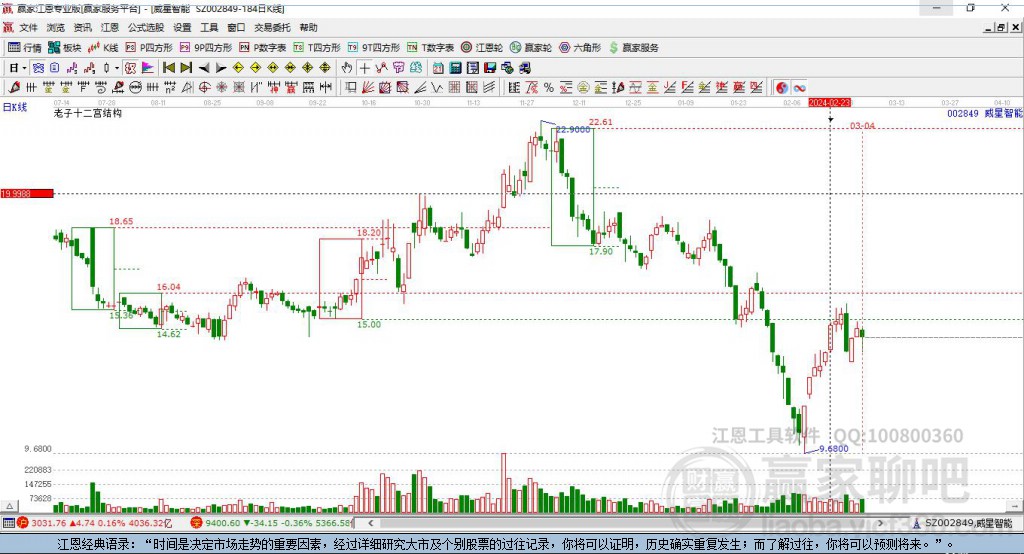Toggle the colored gradient triangle icon
Screen dimensions: 1024x554
point(148,68)
